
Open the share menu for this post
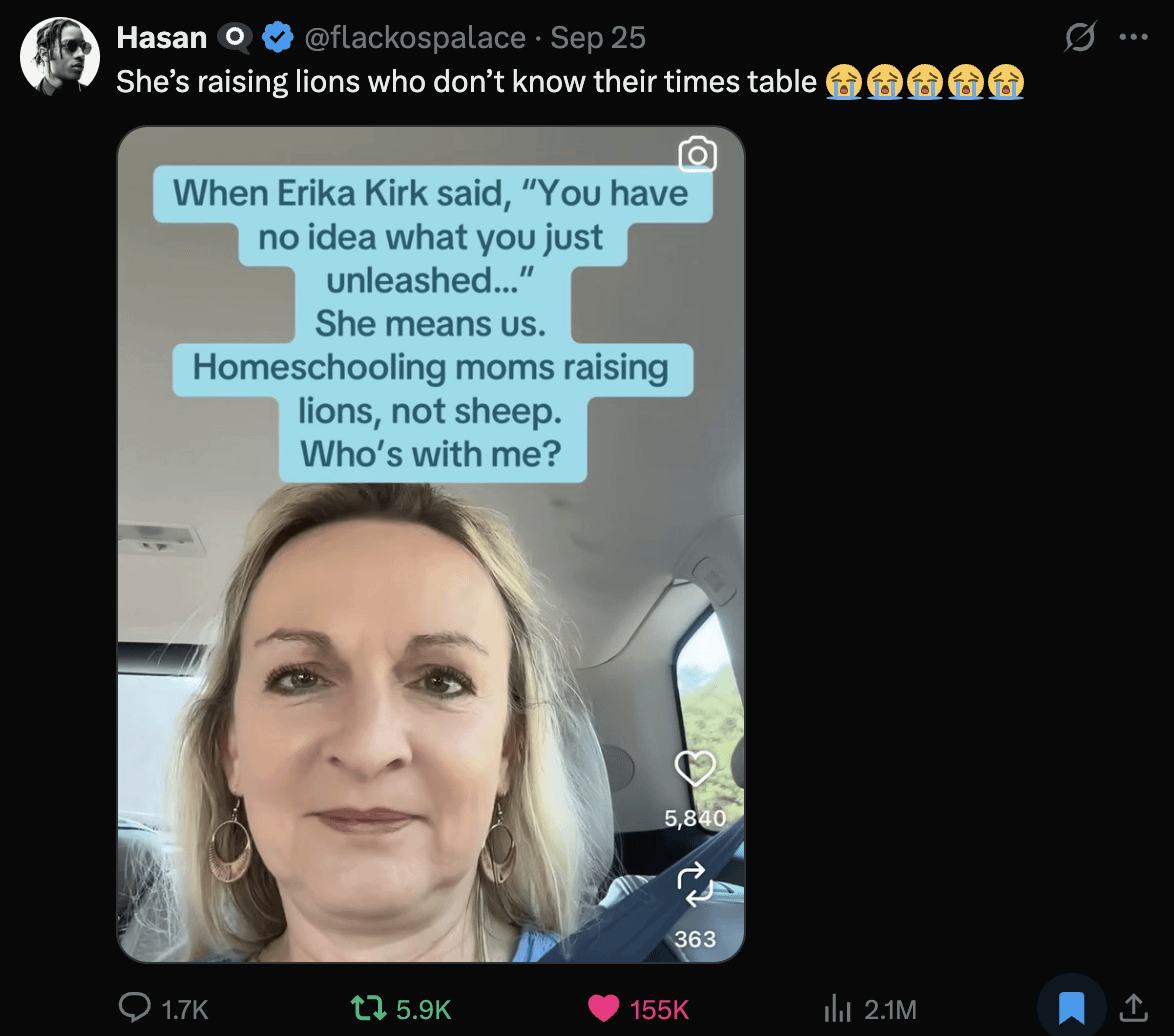pos(1133,1006)
